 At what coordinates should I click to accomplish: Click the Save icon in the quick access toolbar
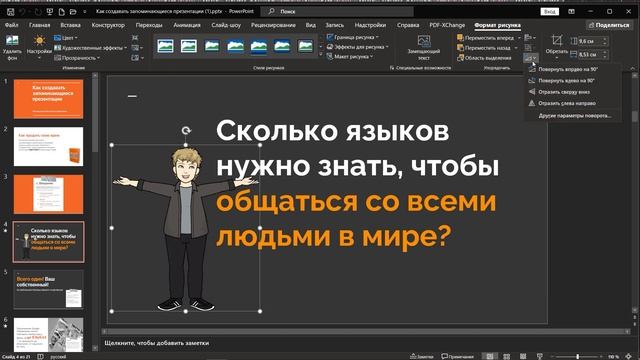(x=11, y=12)
